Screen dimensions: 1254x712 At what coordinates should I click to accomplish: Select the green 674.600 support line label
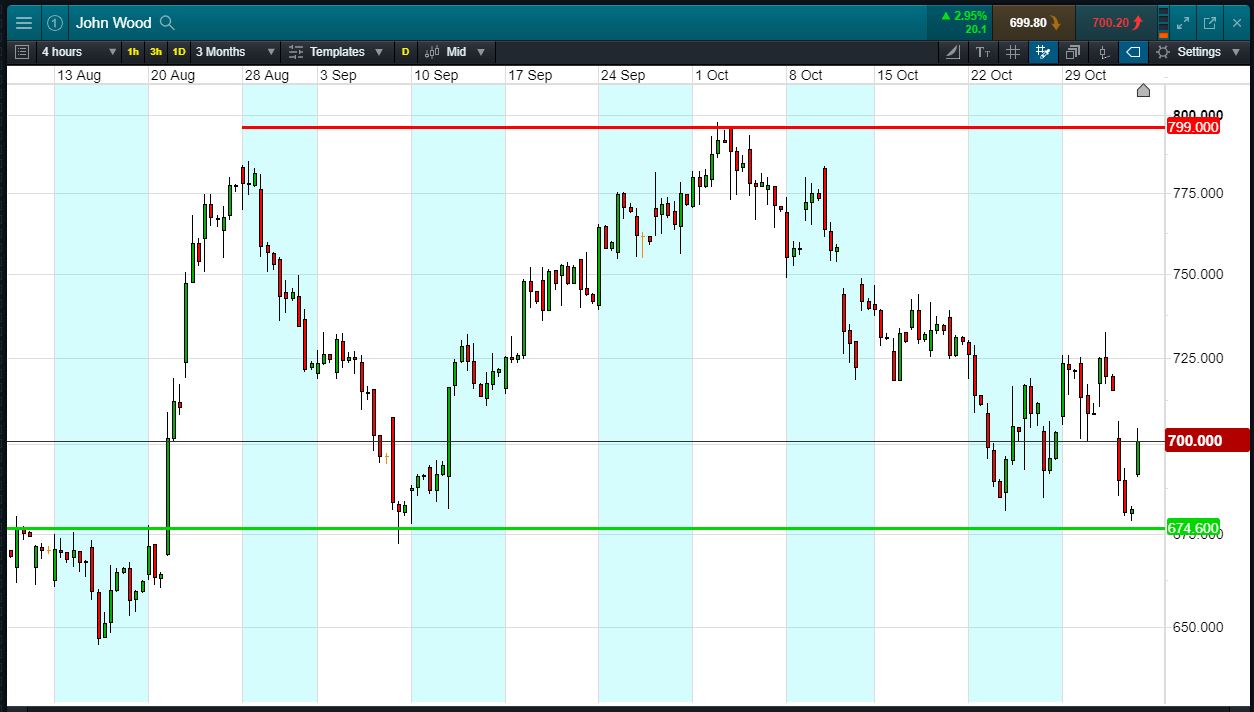1193,528
